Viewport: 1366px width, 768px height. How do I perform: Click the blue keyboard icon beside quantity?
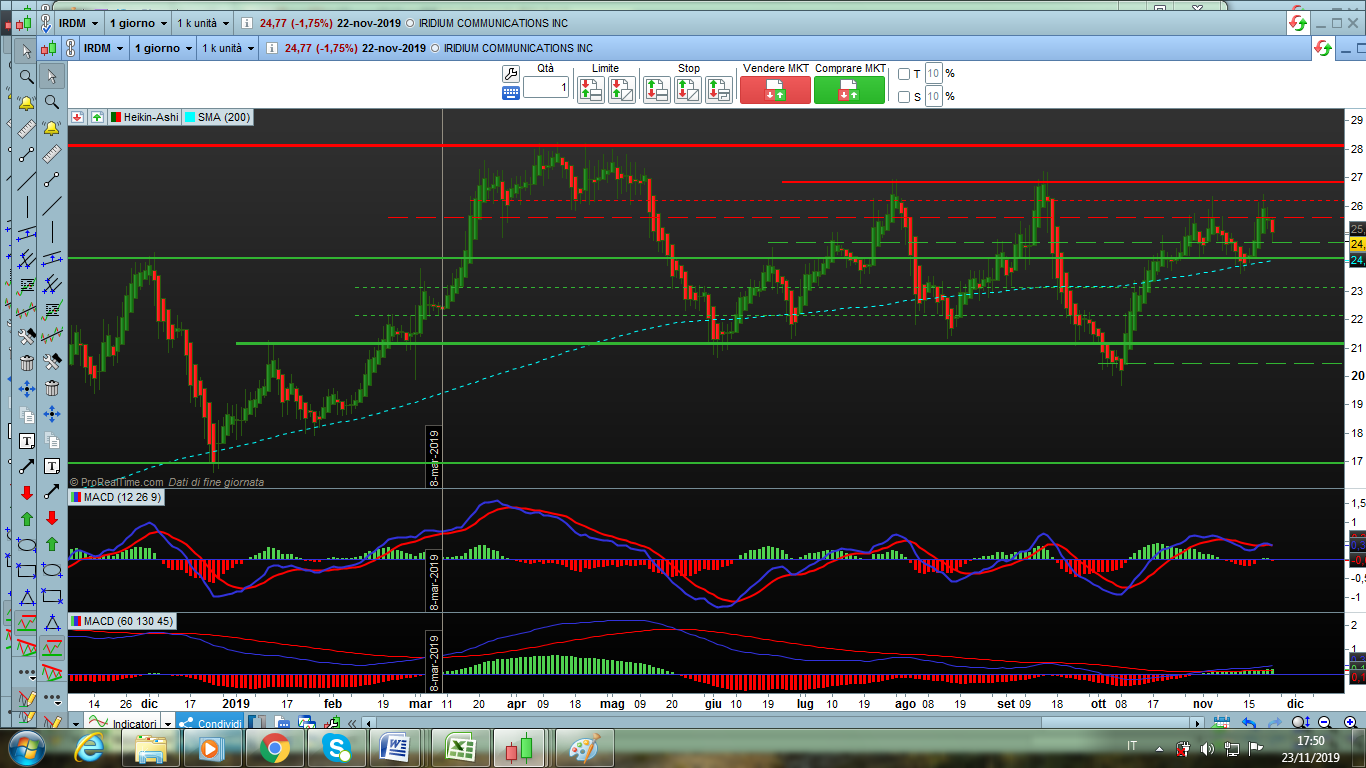tap(510, 93)
